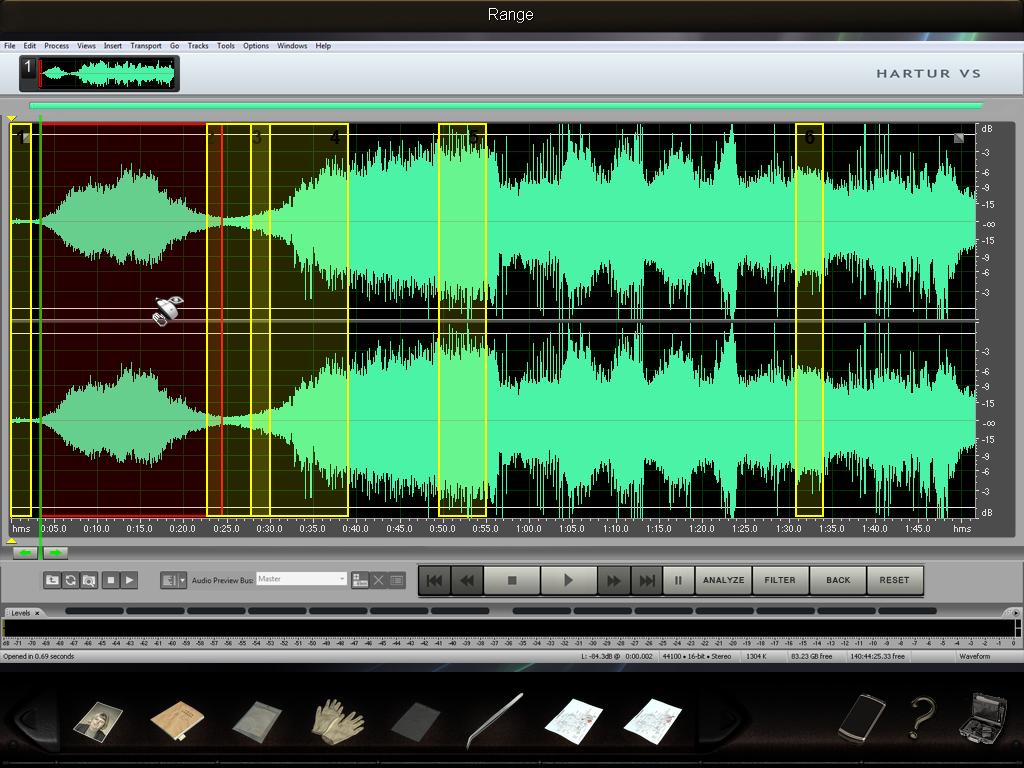Click the 44100 16-bit Stereo status entry

697,656
